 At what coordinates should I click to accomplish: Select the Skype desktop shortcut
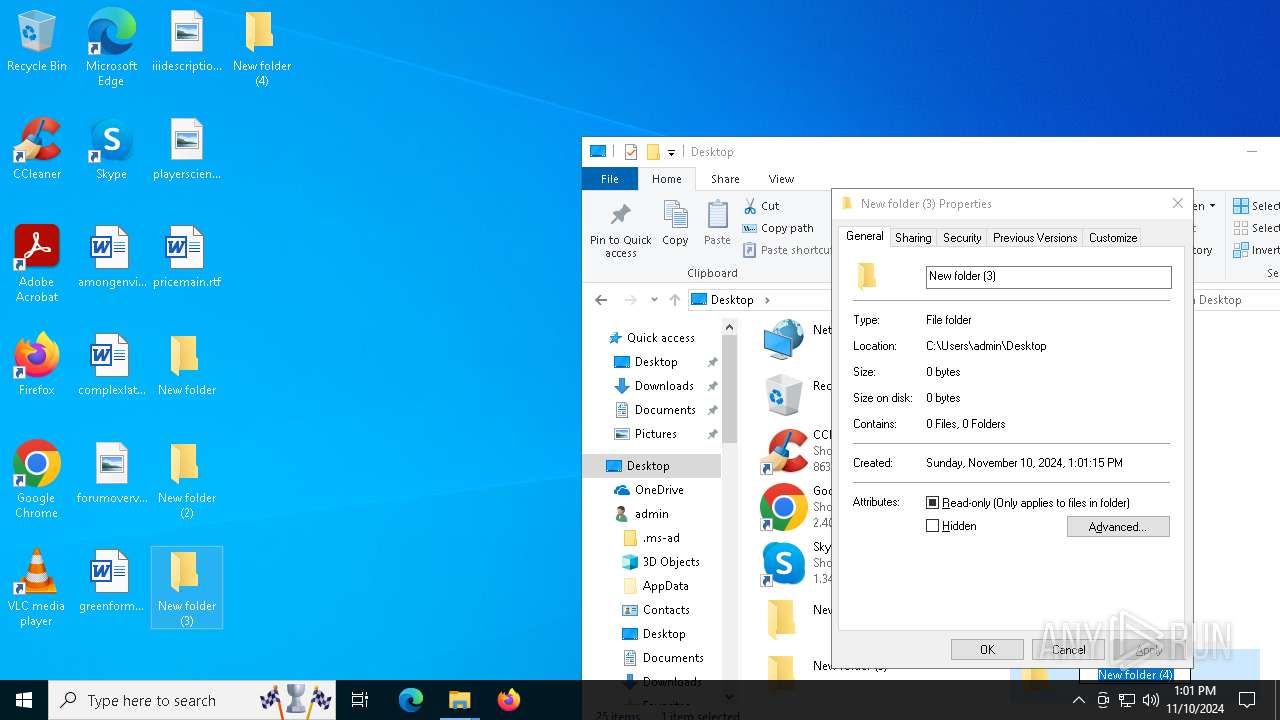pos(111,150)
